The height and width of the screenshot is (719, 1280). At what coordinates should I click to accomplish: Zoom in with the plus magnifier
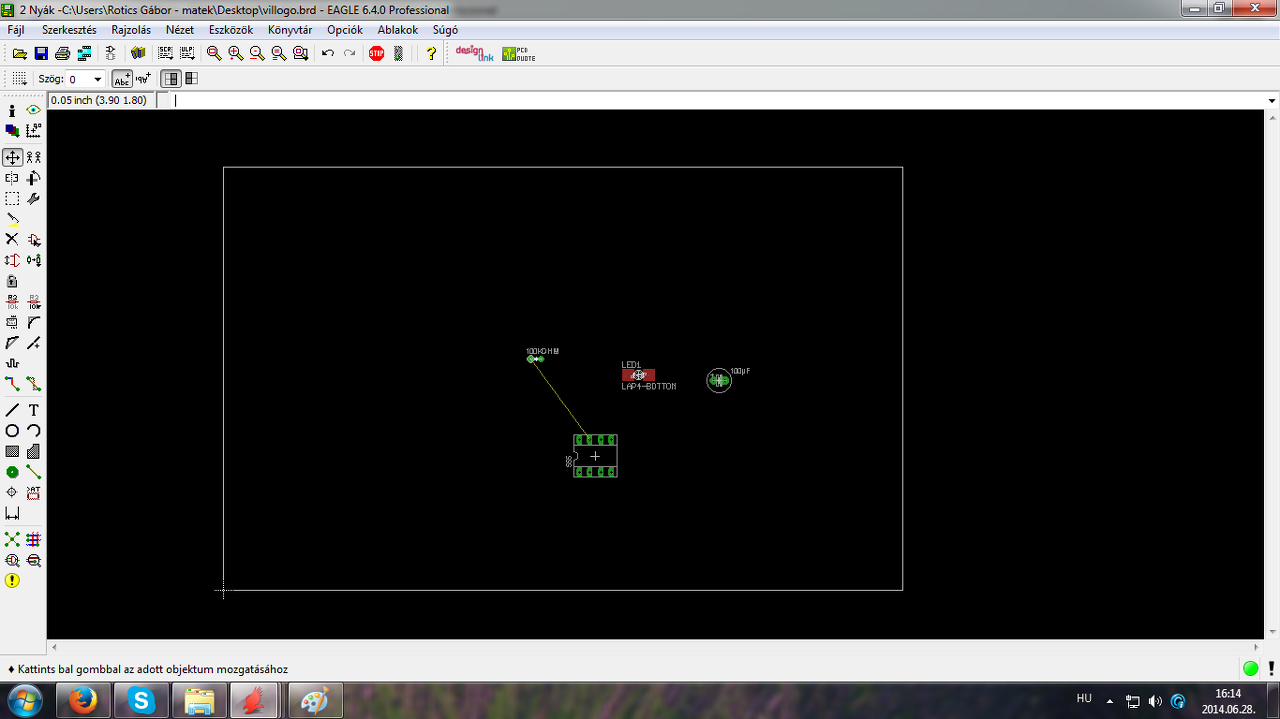(236, 53)
